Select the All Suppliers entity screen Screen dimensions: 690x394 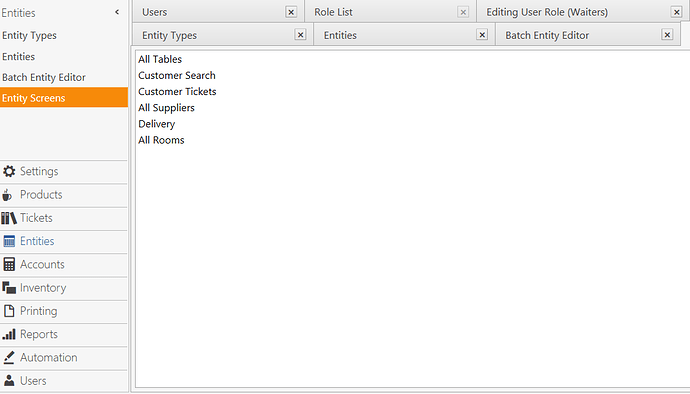166,108
